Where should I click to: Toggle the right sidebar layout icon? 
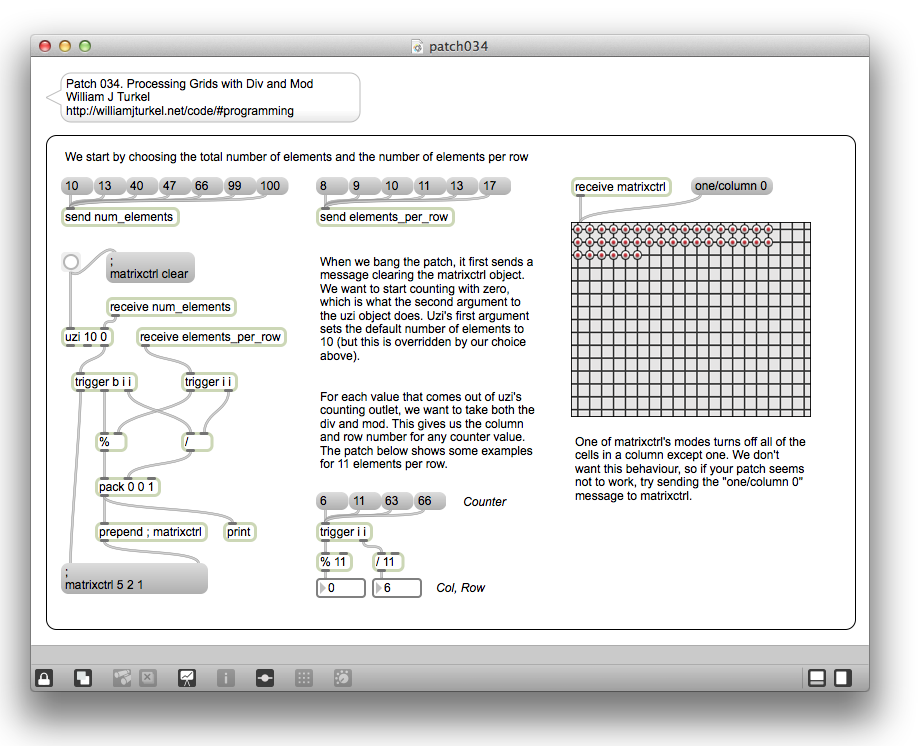tap(843, 678)
